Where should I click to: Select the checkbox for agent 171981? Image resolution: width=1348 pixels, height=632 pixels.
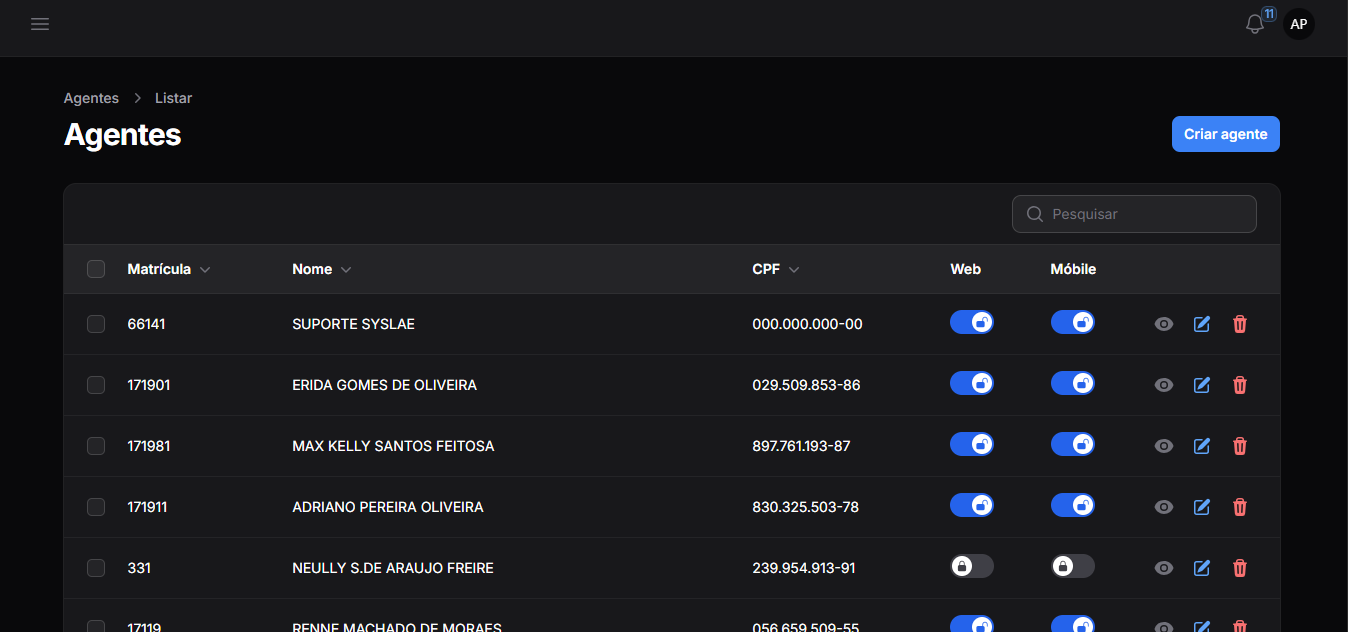click(96, 446)
